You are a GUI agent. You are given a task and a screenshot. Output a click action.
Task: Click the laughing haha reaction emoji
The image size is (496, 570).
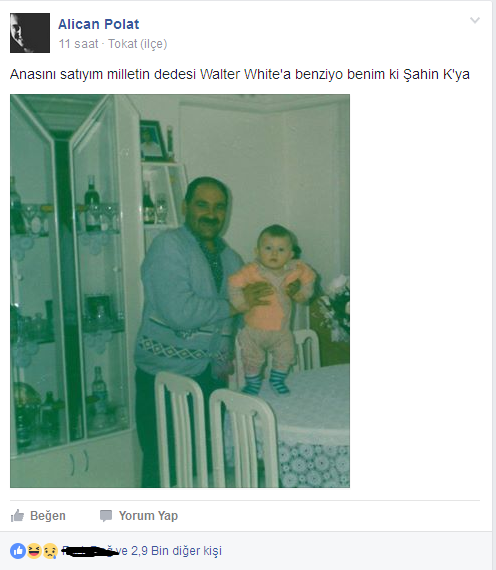click(x=34, y=551)
